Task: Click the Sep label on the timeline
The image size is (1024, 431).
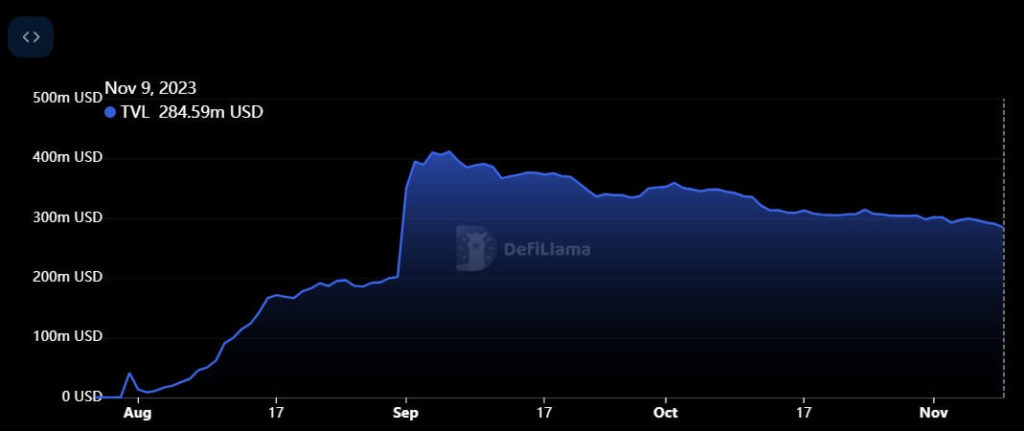Action: coord(405,412)
